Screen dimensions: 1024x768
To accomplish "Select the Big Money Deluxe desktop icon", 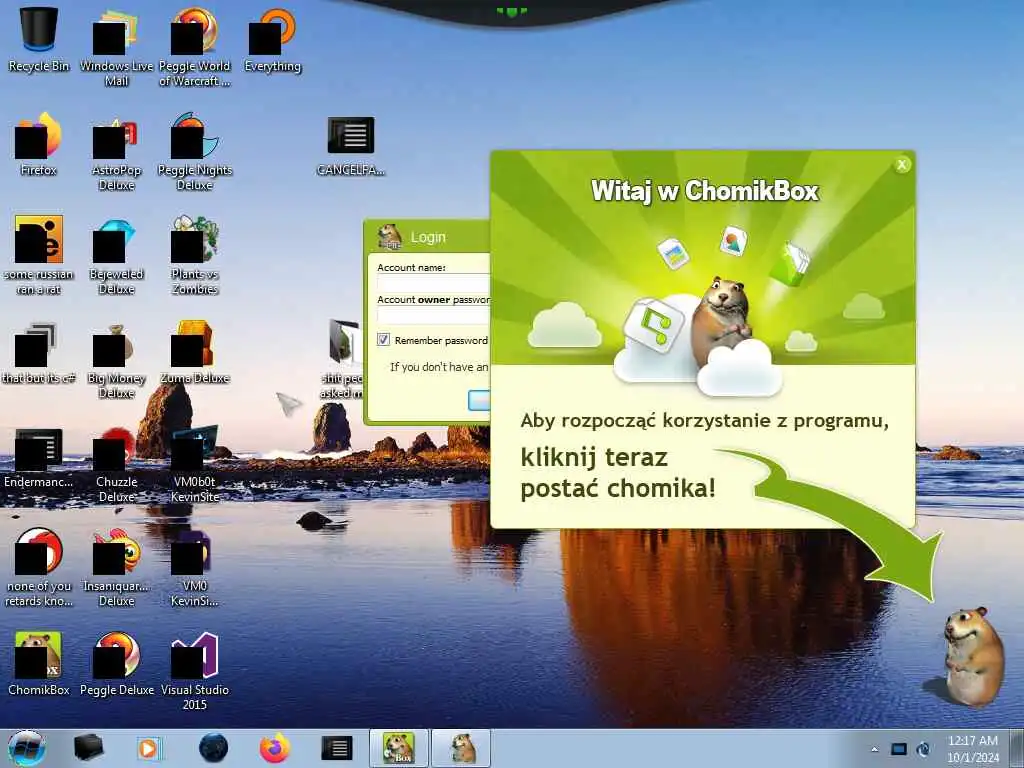I will (x=116, y=360).
